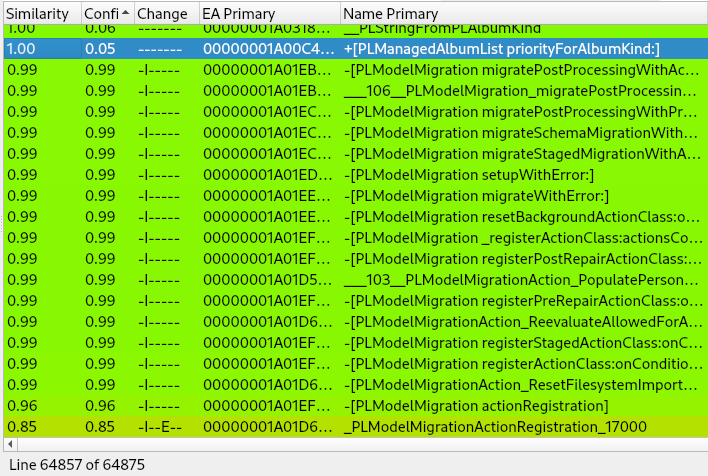Sort by the Confi column header
708x476 pixels.
click(x=107, y=14)
